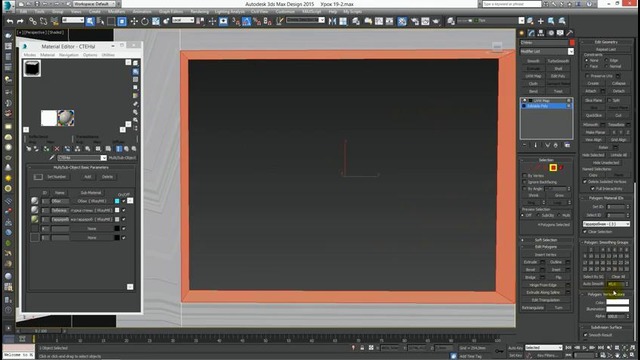Open Modes menu in Material Editor

point(30,55)
